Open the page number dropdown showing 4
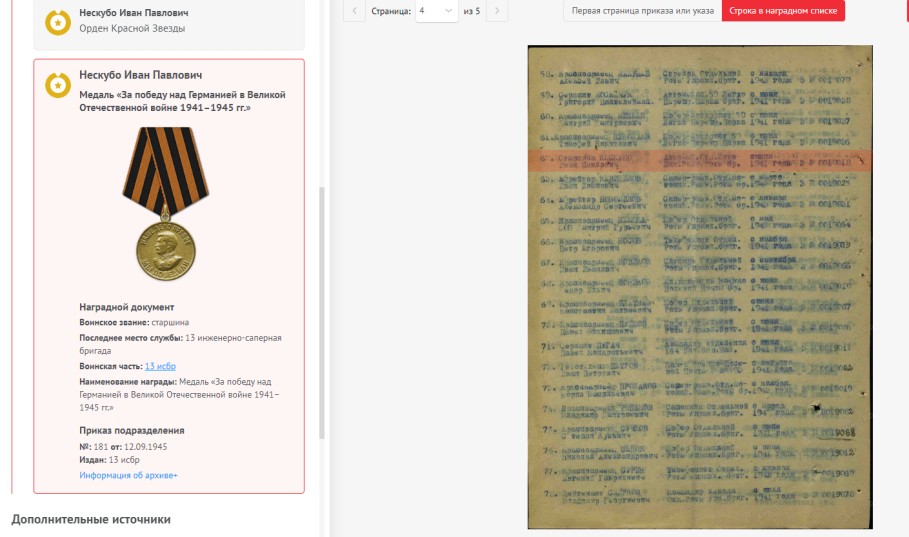The image size is (909, 537). (x=437, y=11)
